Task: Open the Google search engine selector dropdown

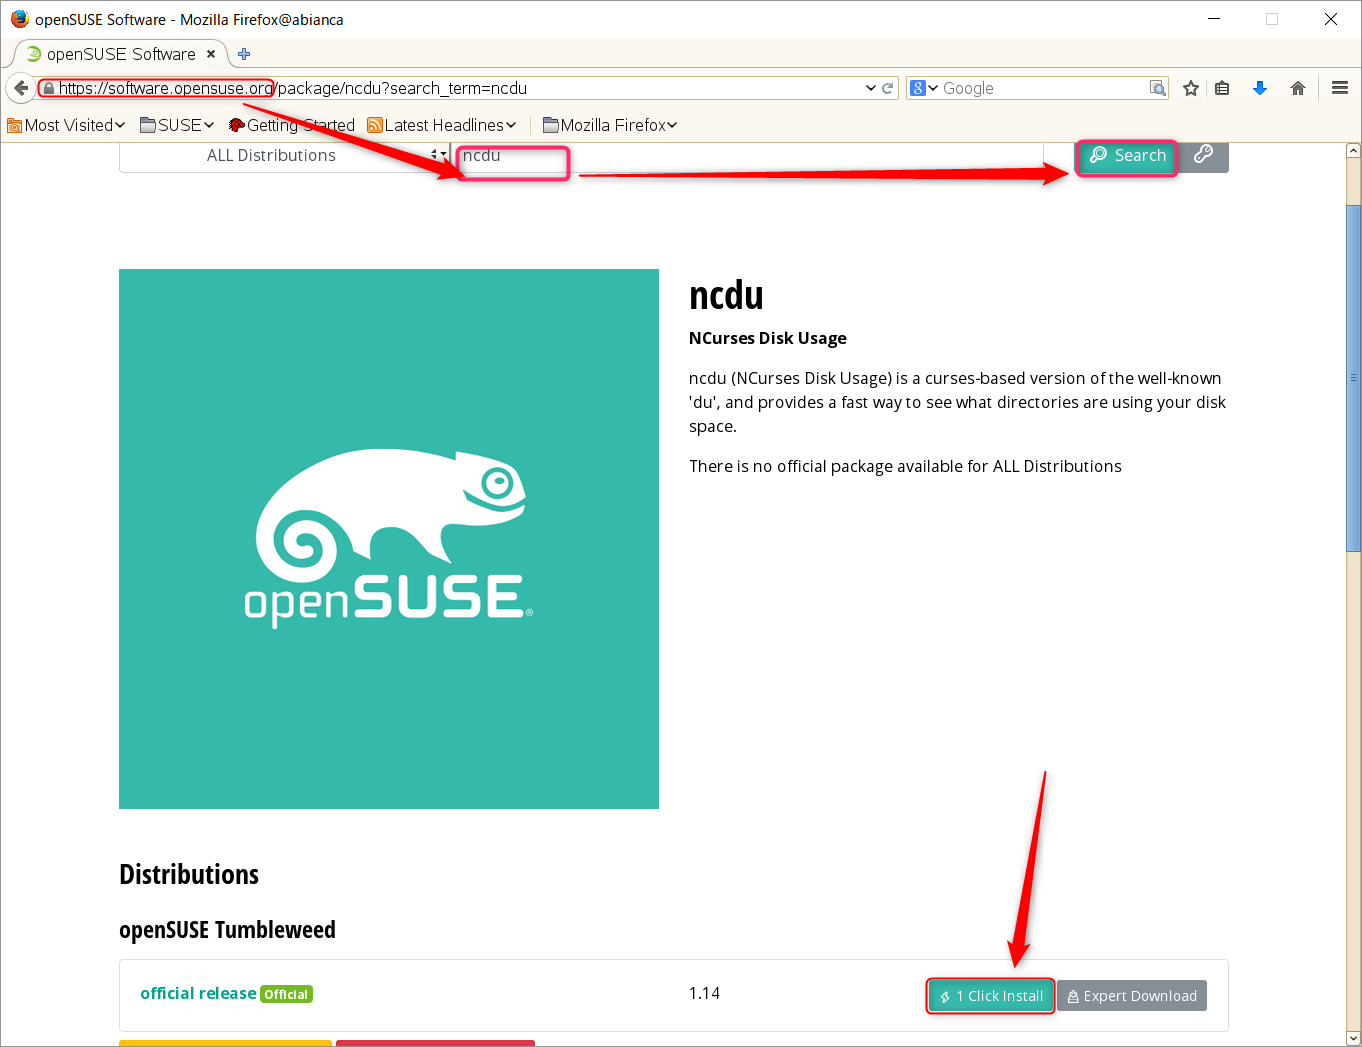Action: click(x=924, y=88)
